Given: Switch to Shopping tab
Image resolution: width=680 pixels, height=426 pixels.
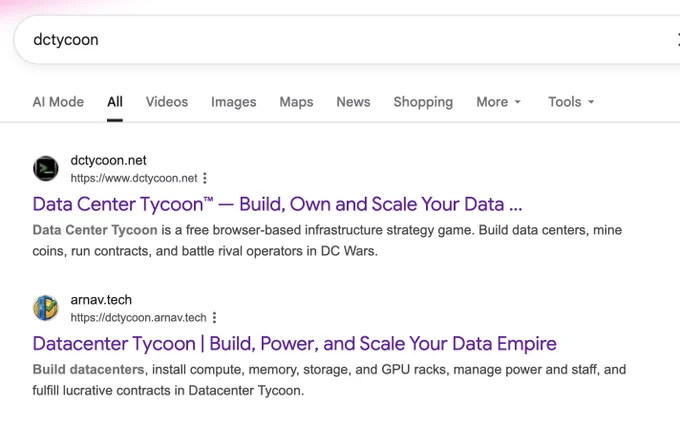Looking at the screenshot, I should coord(423,102).
